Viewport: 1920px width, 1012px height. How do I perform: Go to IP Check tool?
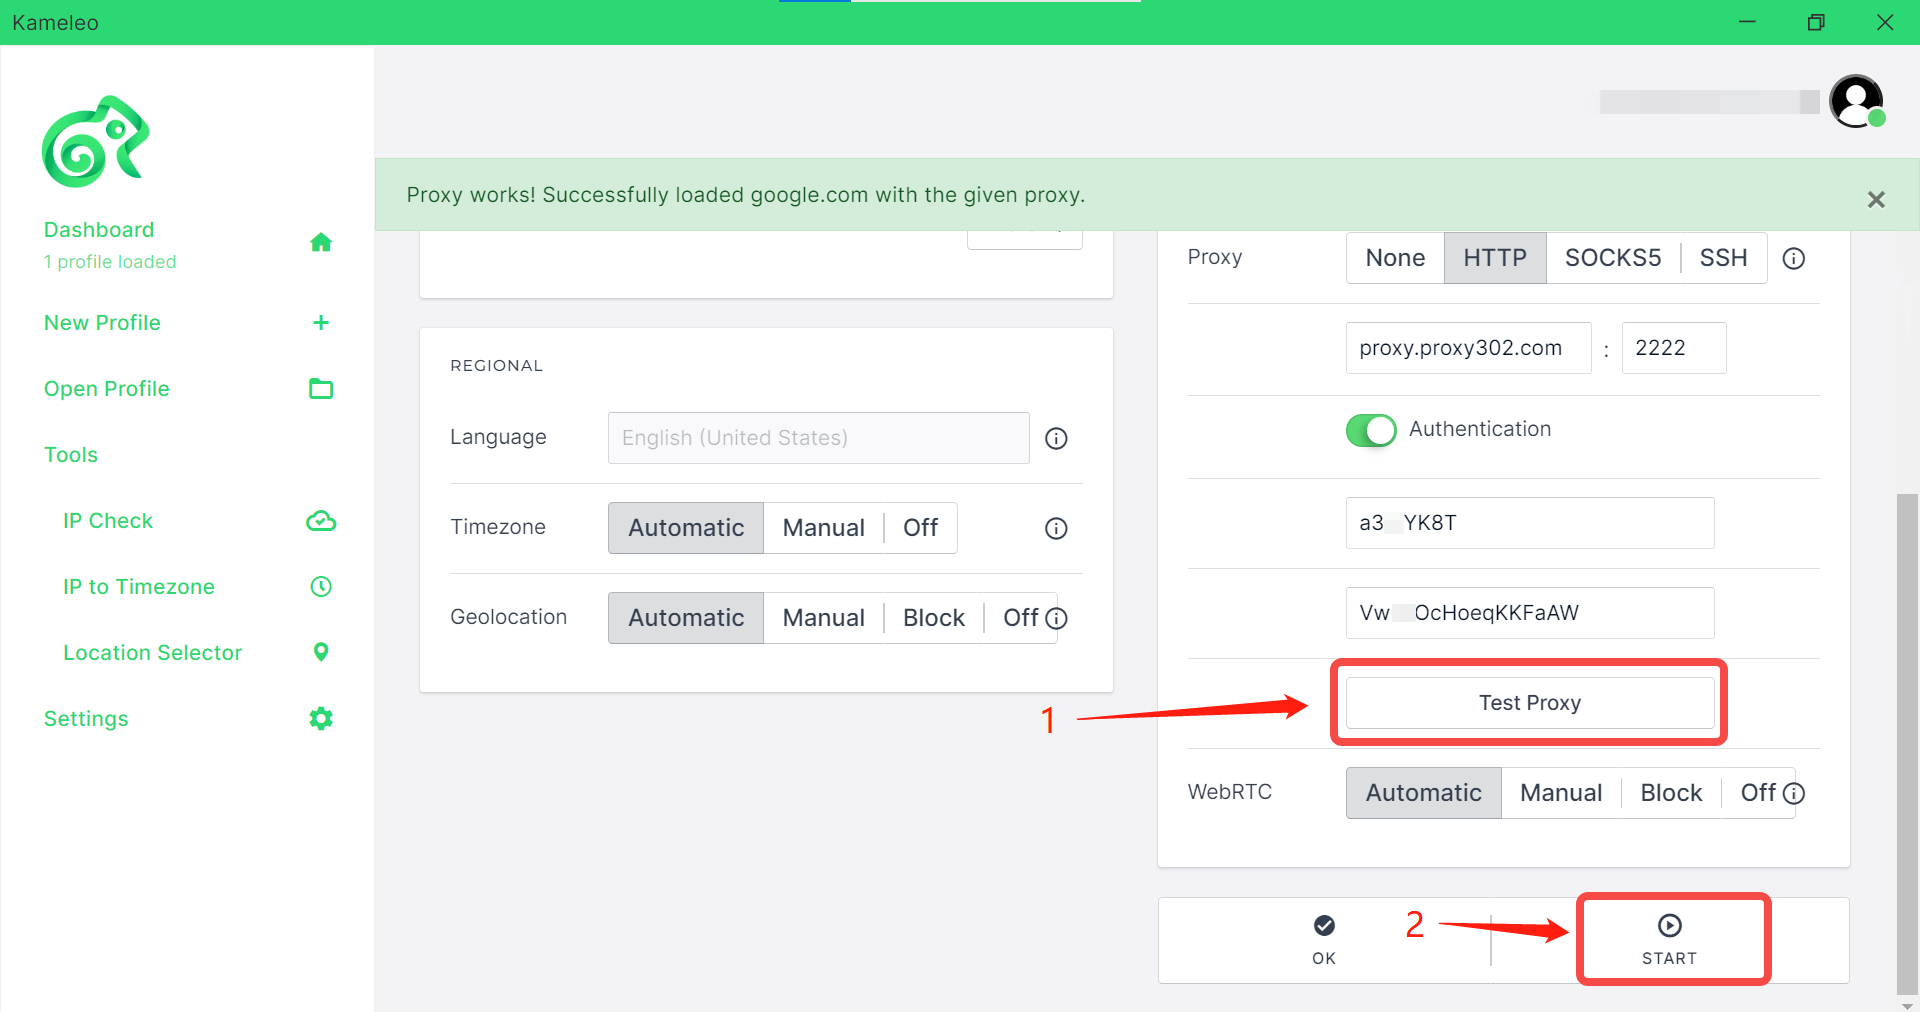tap(108, 520)
